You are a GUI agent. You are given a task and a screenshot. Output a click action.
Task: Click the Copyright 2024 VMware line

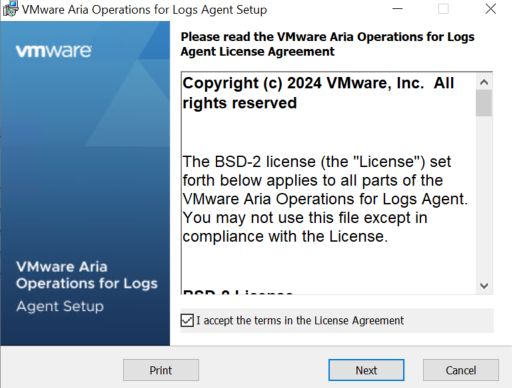tap(318, 93)
